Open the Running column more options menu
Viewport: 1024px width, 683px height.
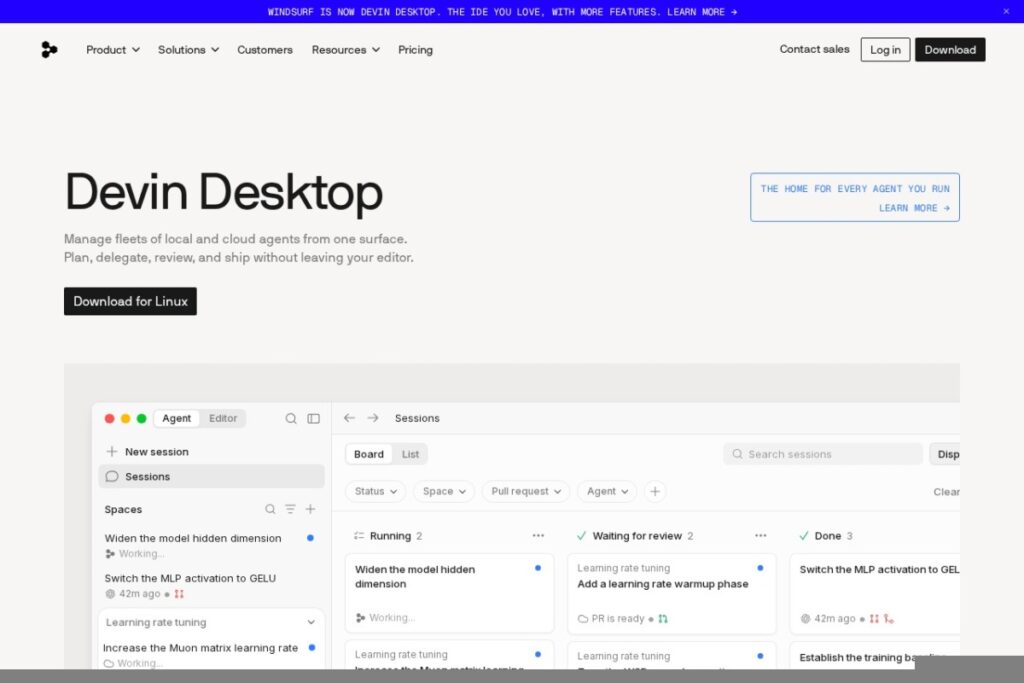pyautogui.click(x=538, y=535)
